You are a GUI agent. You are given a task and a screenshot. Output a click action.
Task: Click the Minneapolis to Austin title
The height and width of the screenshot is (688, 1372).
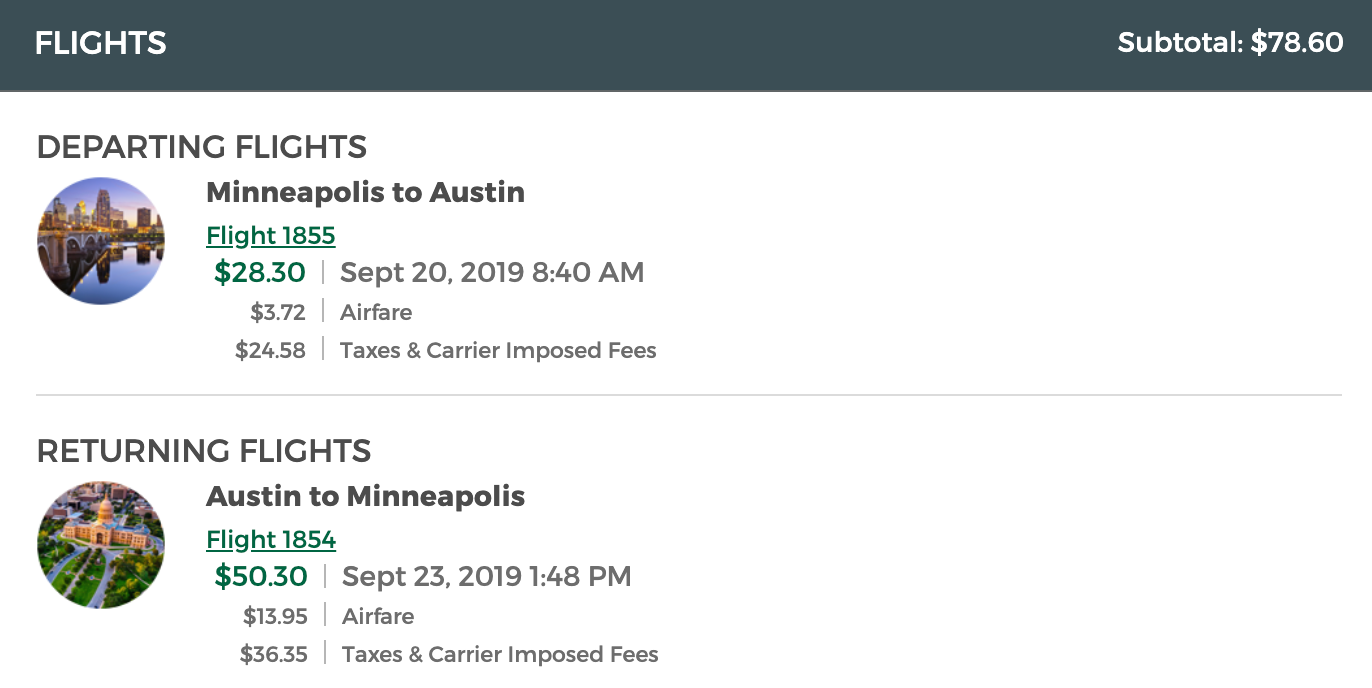click(365, 192)
